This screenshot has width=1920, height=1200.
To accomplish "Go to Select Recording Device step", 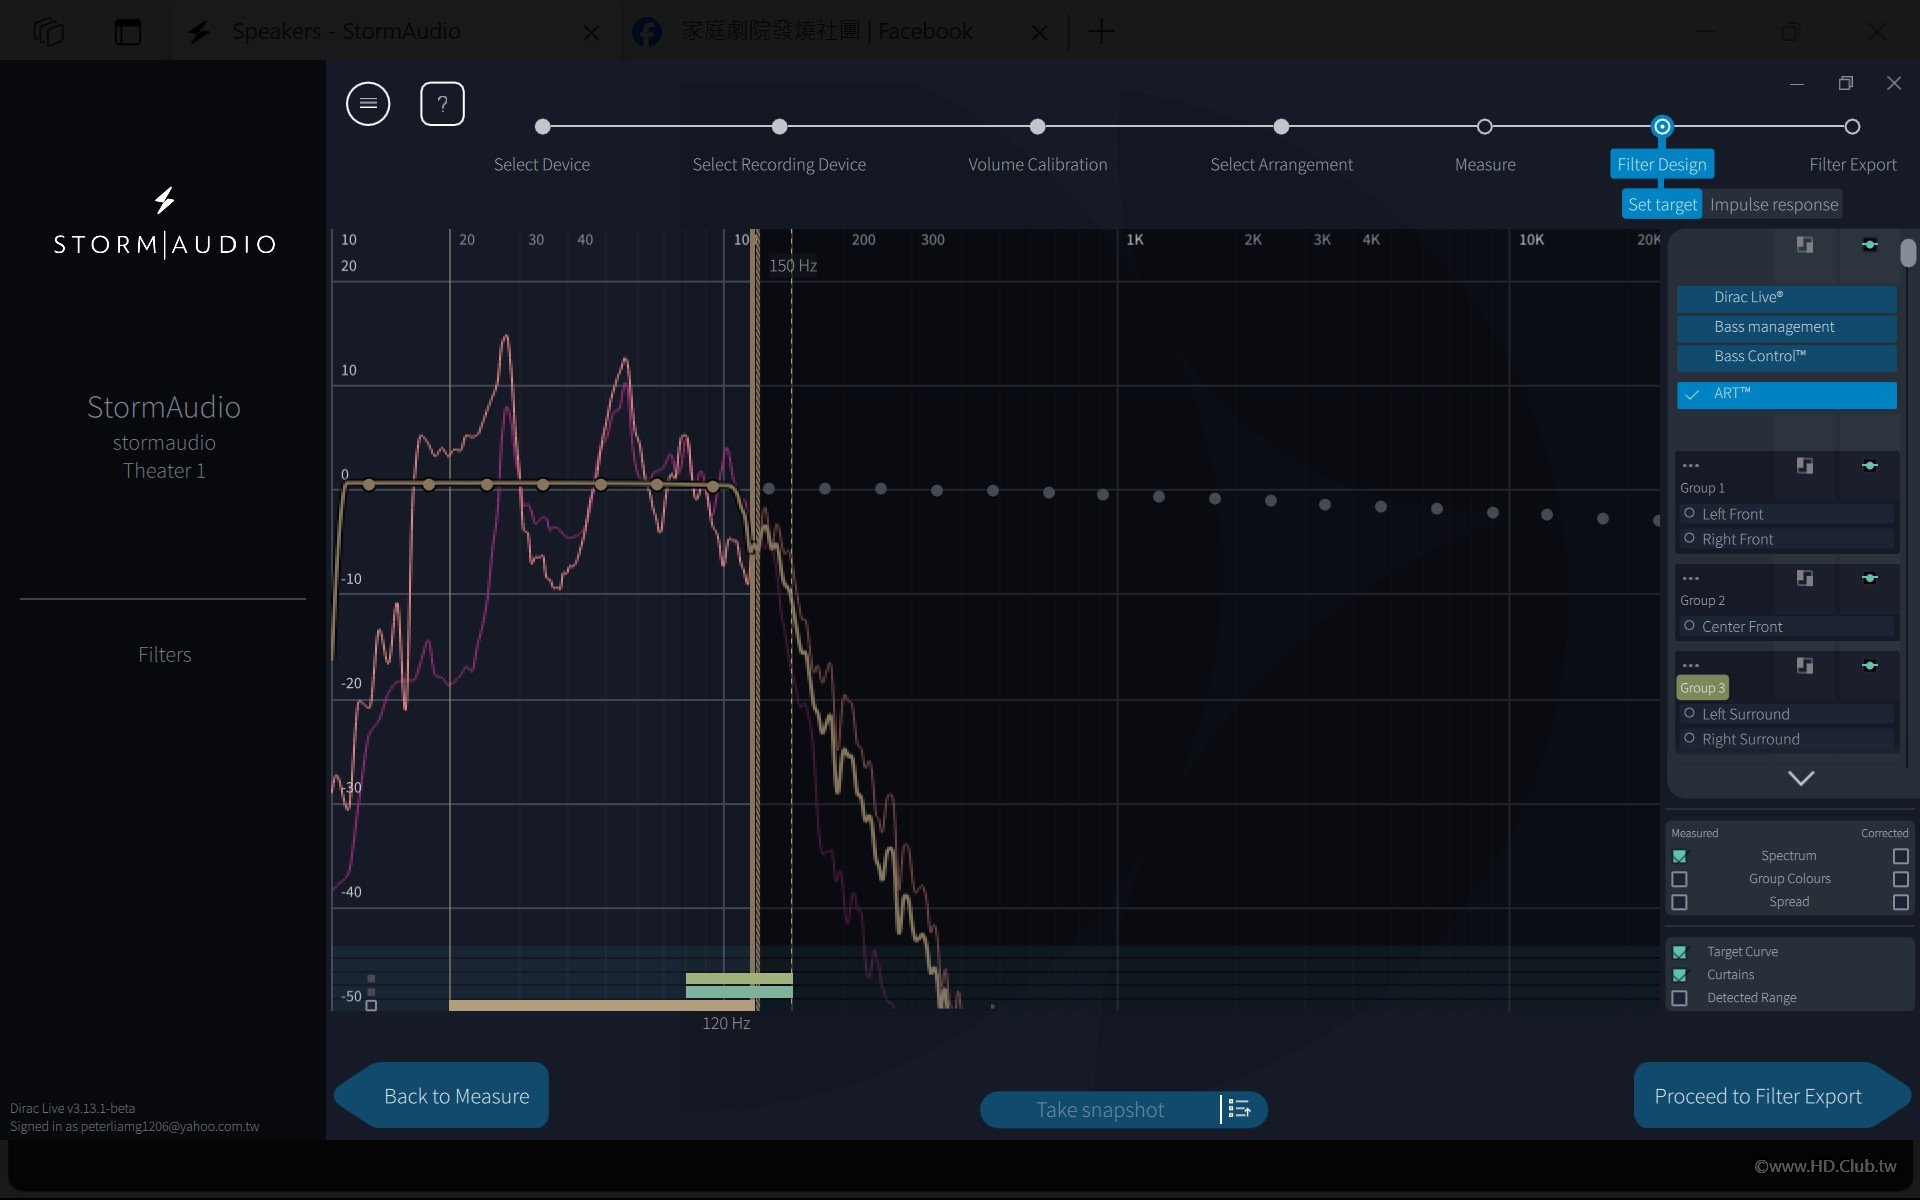I will coord(779,127).
